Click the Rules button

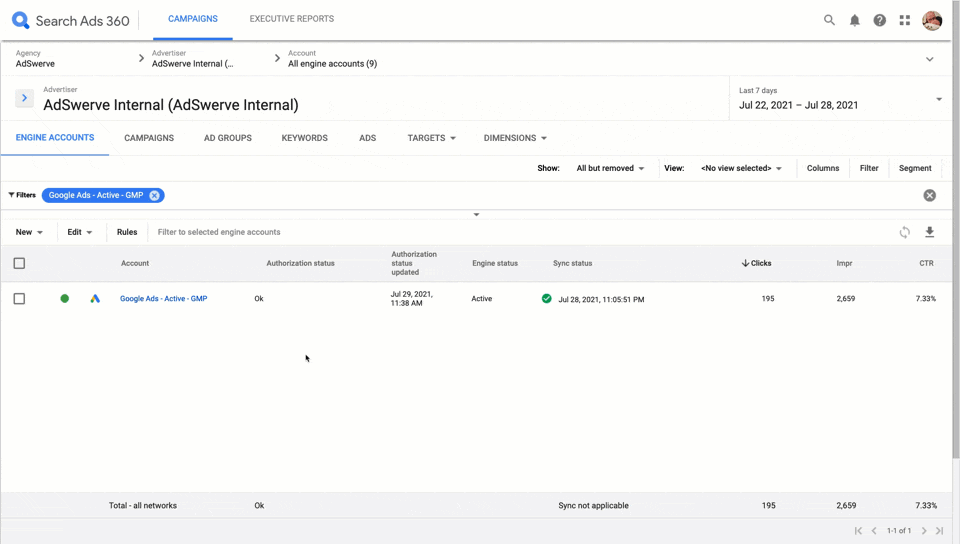point(127,232)
